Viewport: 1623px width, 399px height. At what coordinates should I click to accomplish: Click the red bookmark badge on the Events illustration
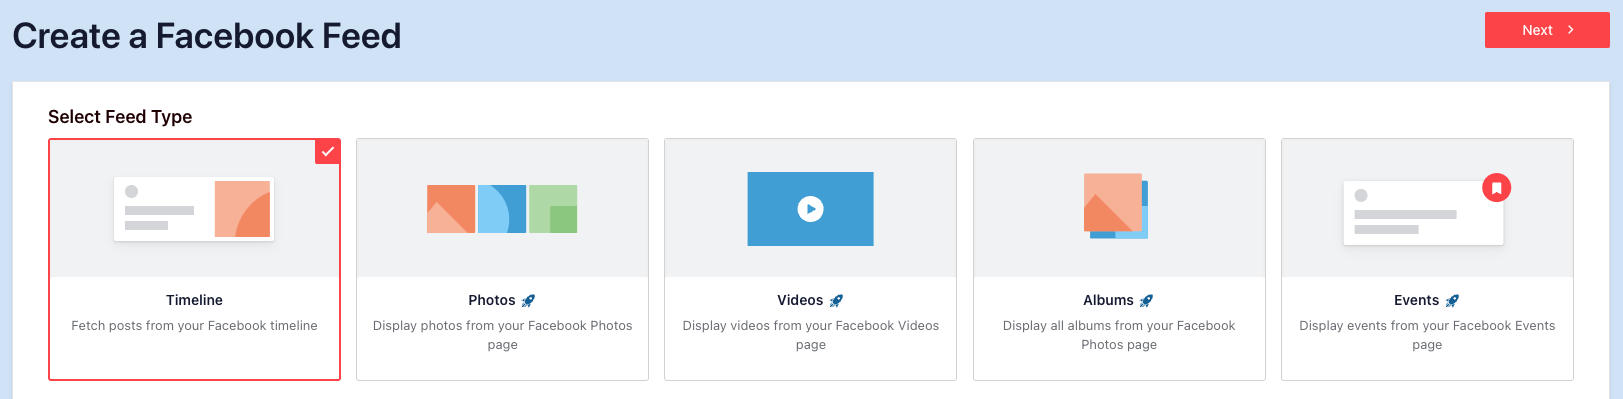1497,188
